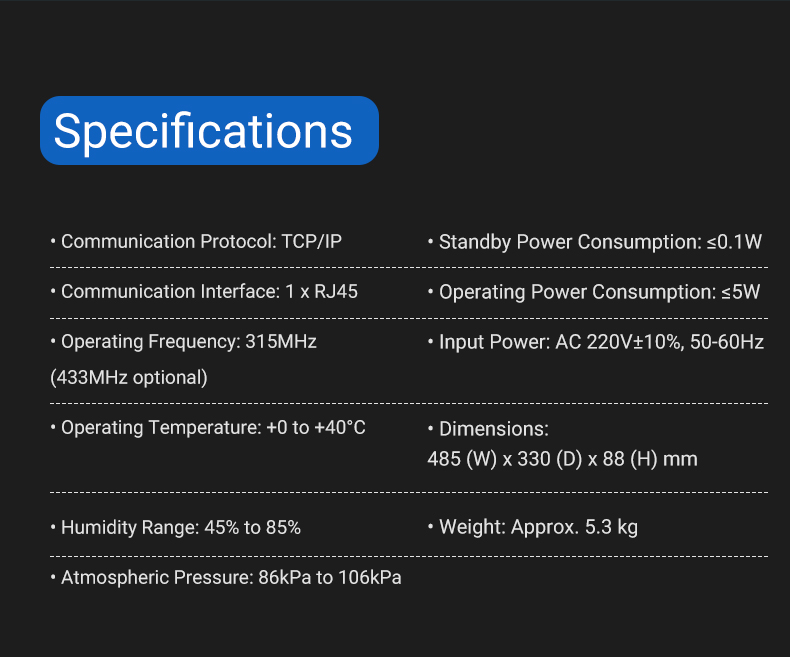The width and height of the screenshot is (790, 657).
Task: Click the bullet before Standby Power Consumption
Action: pyautogui.click(x=430, y=242)
